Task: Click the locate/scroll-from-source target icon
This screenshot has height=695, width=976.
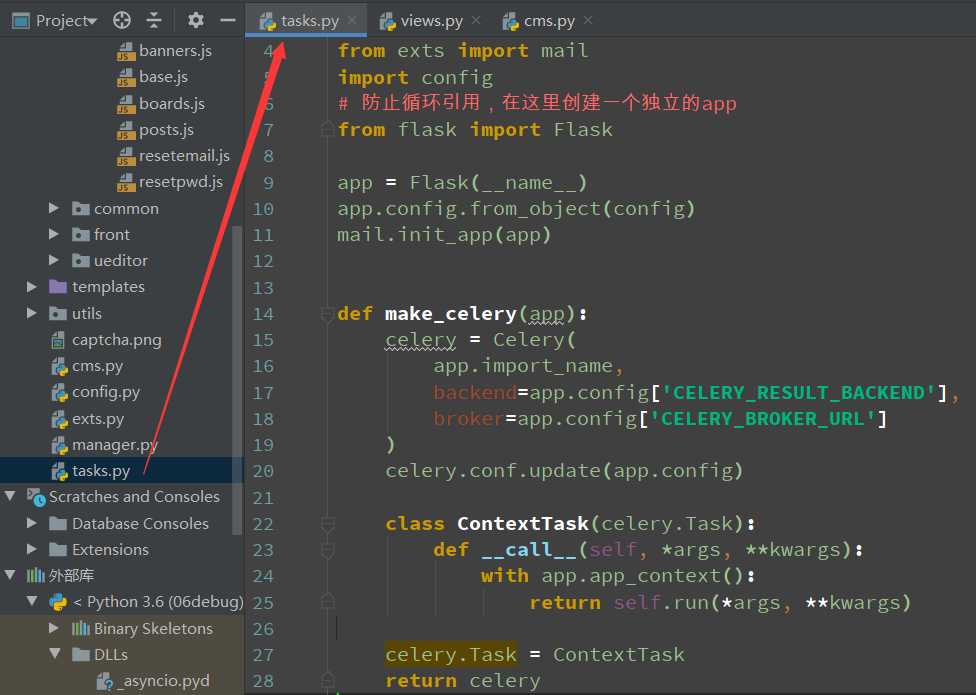Action: (x=122, y=21)
